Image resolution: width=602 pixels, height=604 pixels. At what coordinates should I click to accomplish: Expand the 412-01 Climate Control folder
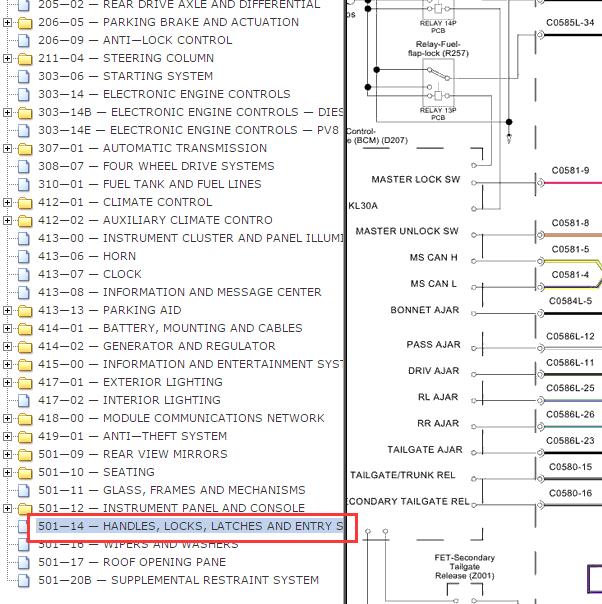click(7, 203)
